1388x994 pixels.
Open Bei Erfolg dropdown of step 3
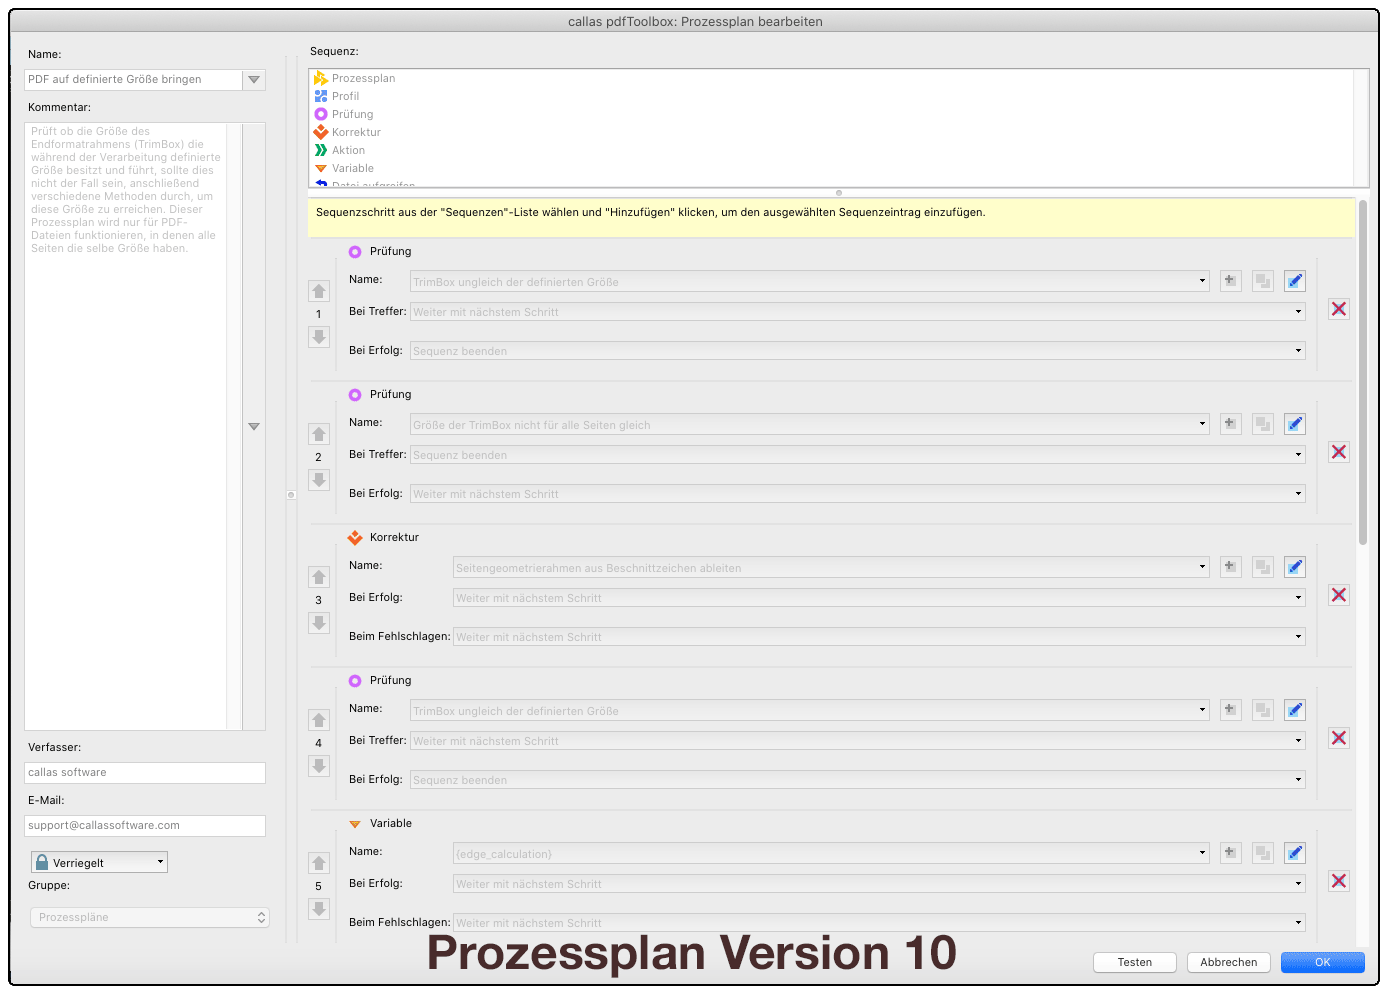(1296, 597)
